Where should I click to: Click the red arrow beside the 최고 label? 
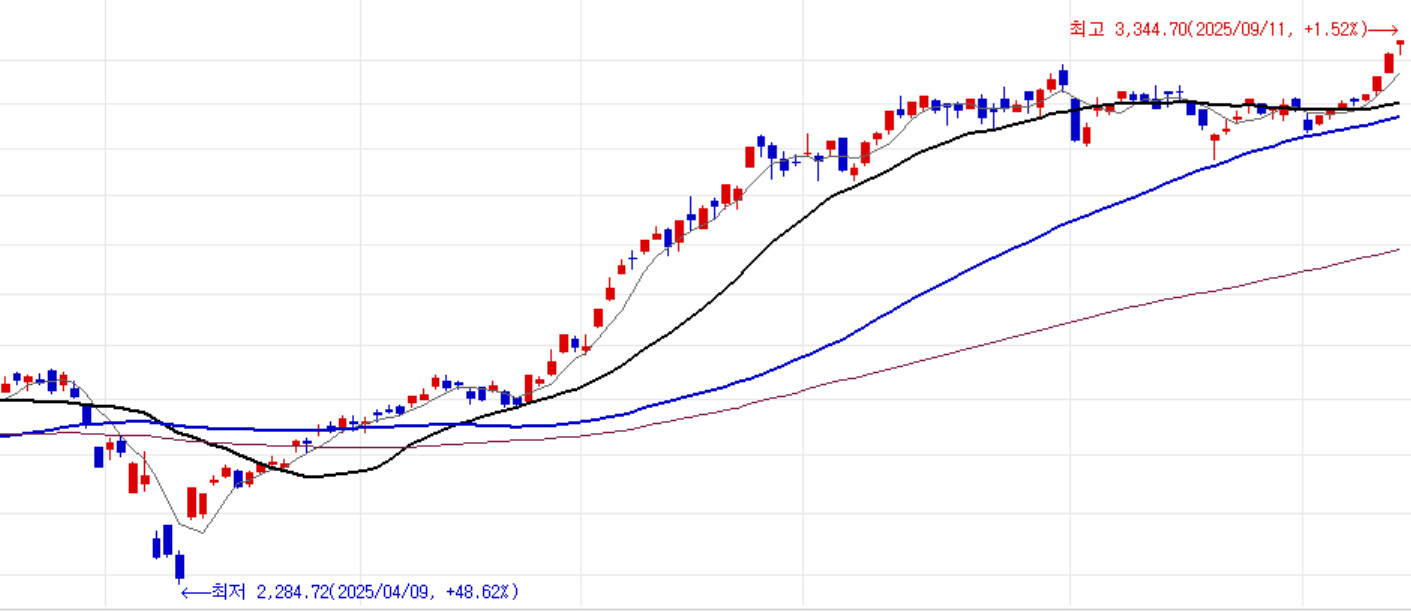click(x=1383, y=30)
